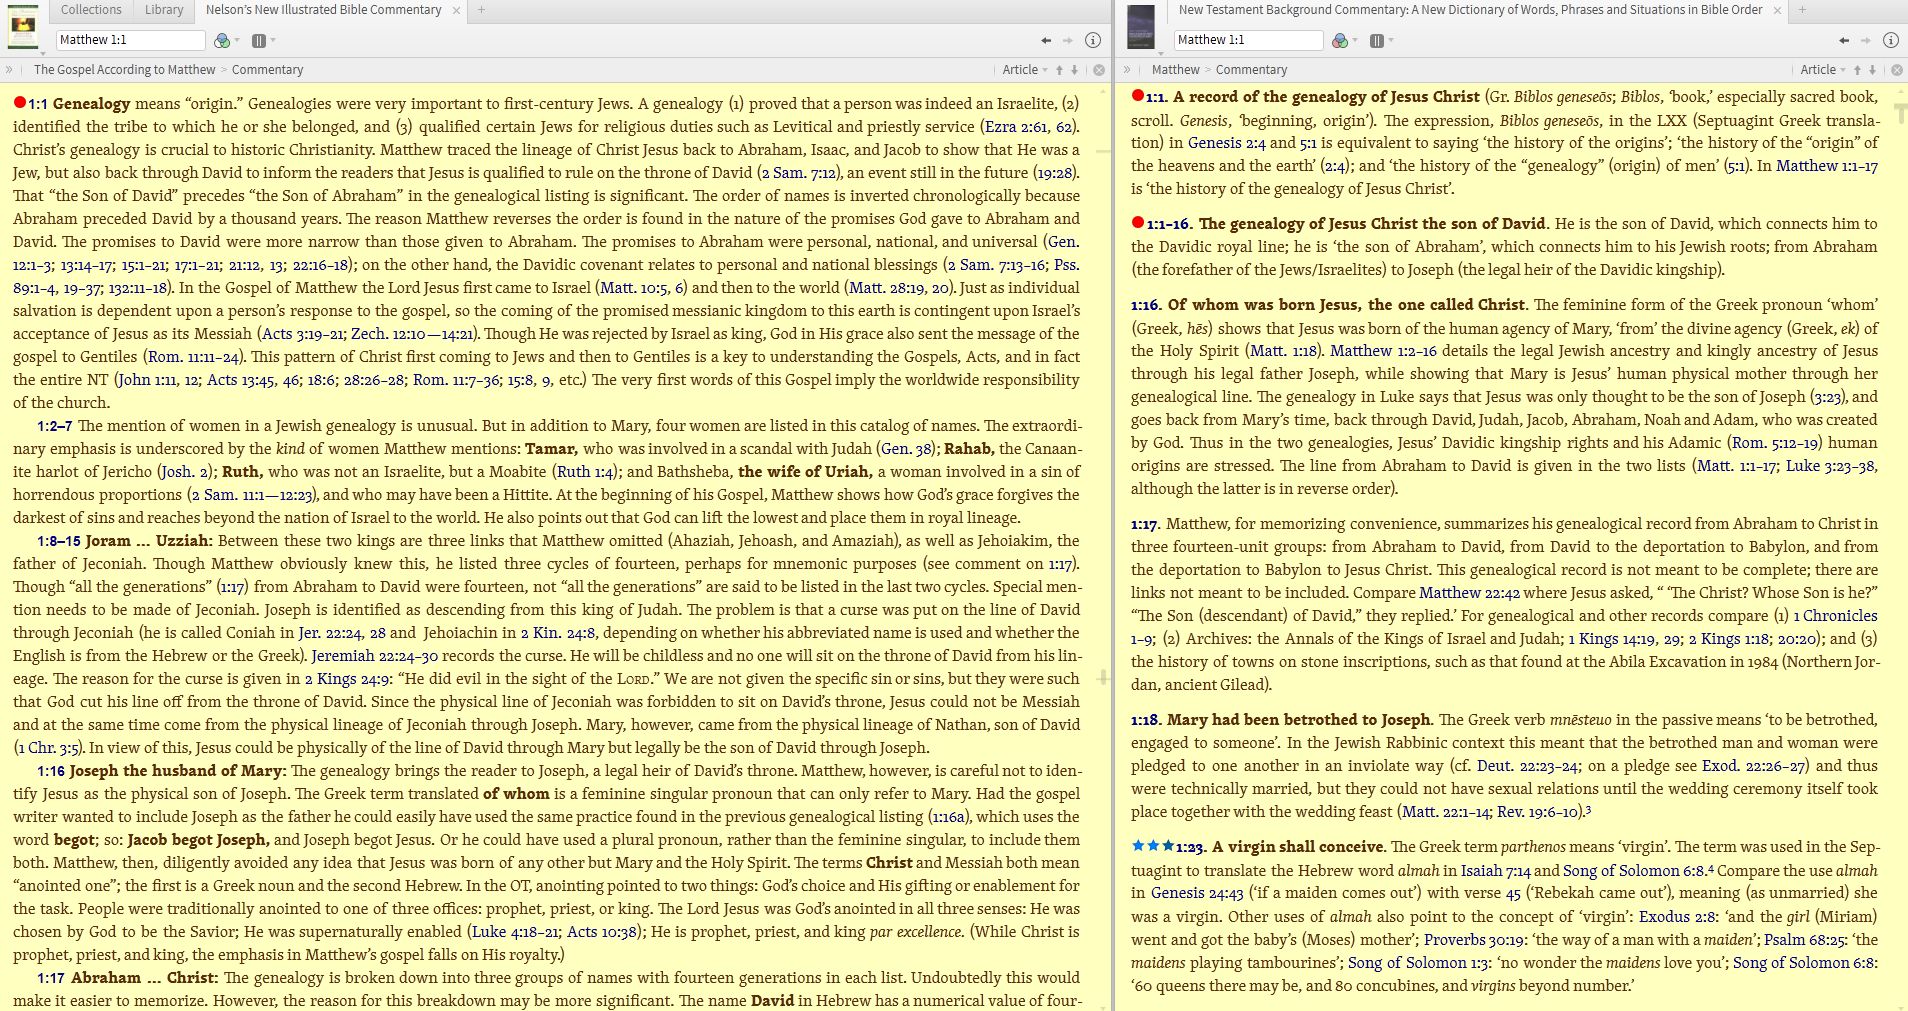1908x1011 pixels.
Task: Follow the Psalm 68:25 reference link
Action: tap(1805, 940)
